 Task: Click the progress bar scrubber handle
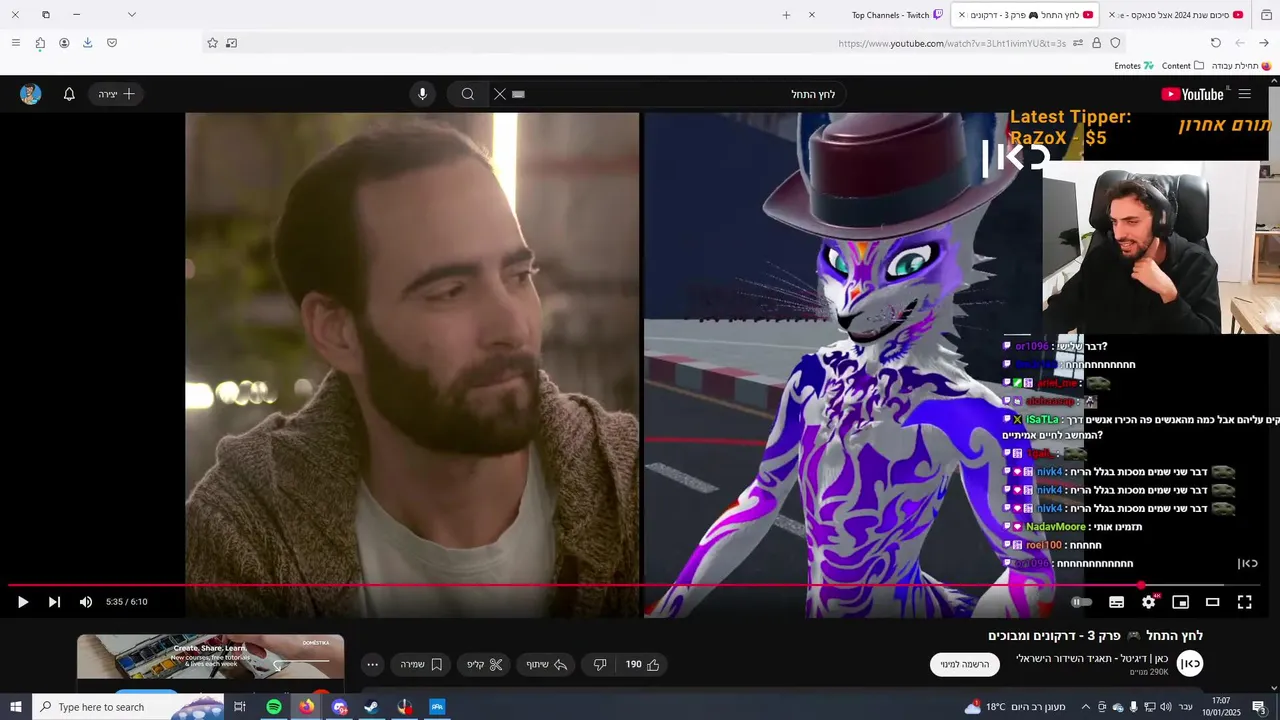point(1141,585)
